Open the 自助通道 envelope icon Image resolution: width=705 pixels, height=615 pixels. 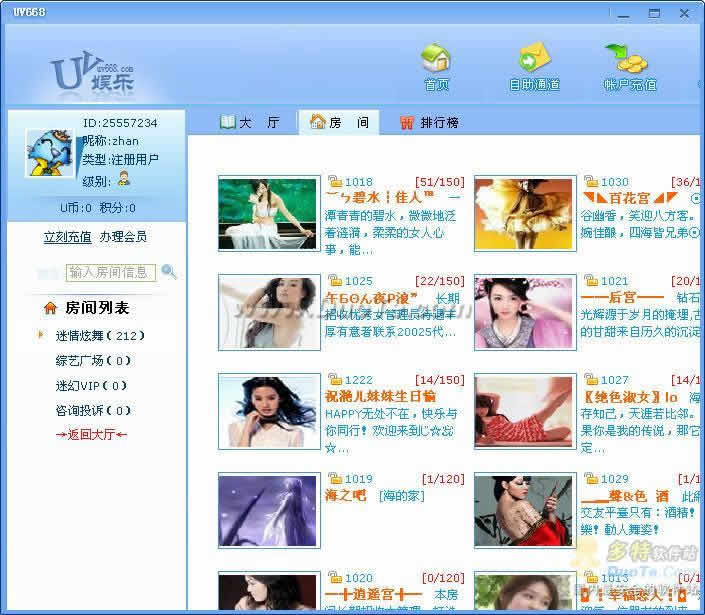(535, 57)
